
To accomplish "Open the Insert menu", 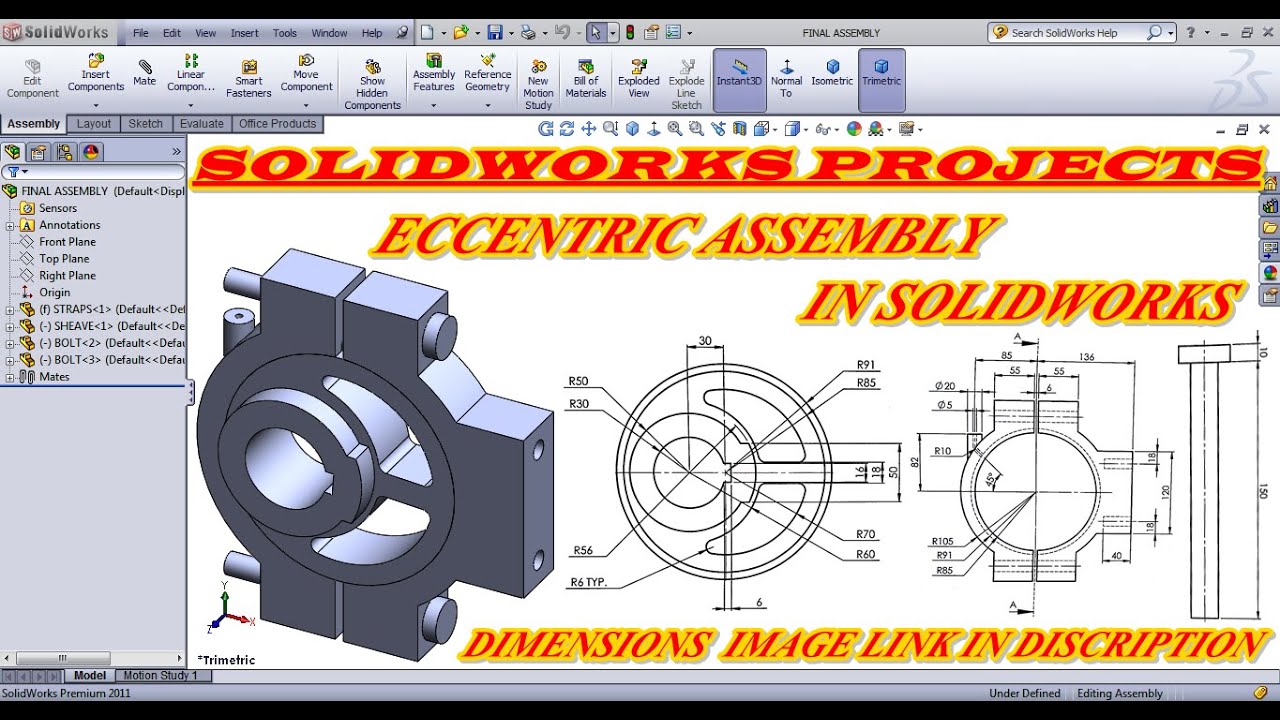I will coord(244,33).
